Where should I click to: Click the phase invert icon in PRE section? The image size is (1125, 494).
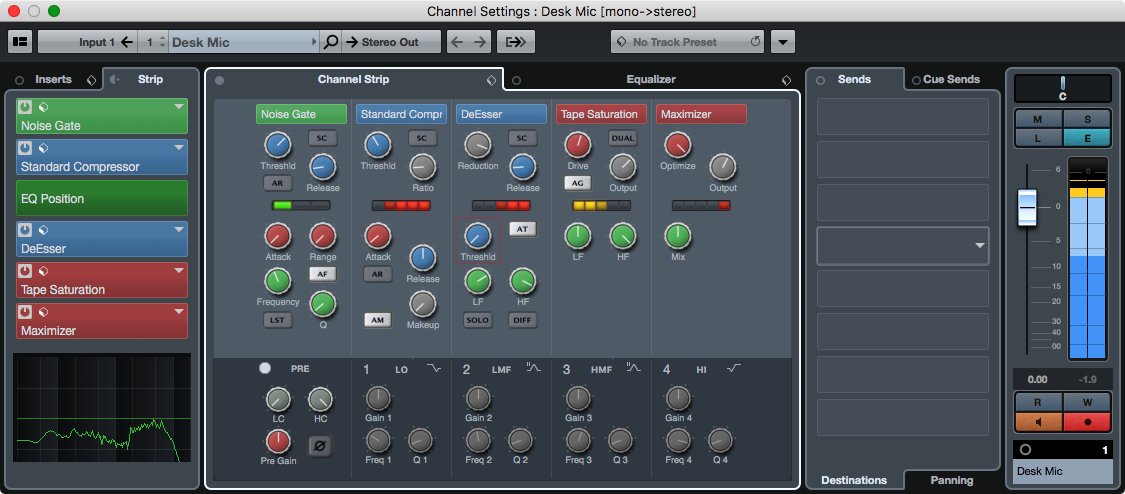322,442
